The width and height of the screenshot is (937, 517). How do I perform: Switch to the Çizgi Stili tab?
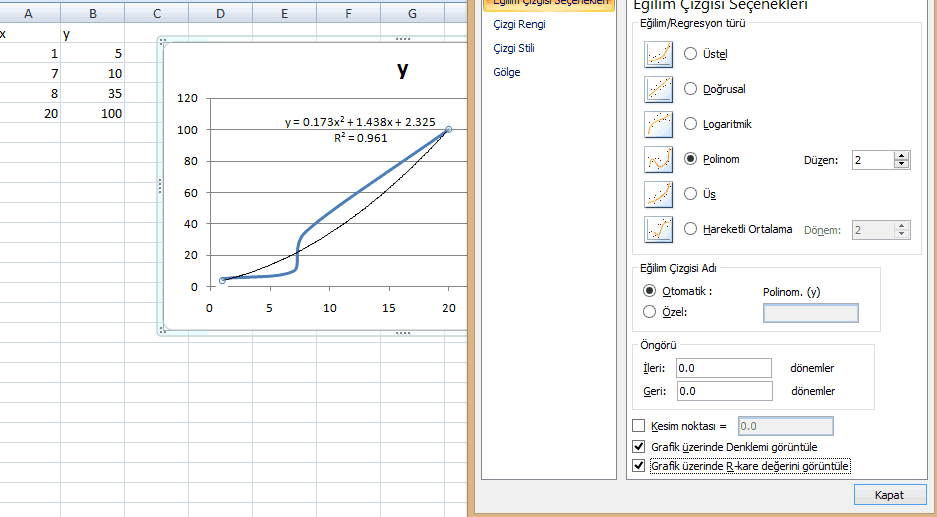pyautogui.click(x=514, y=48)
